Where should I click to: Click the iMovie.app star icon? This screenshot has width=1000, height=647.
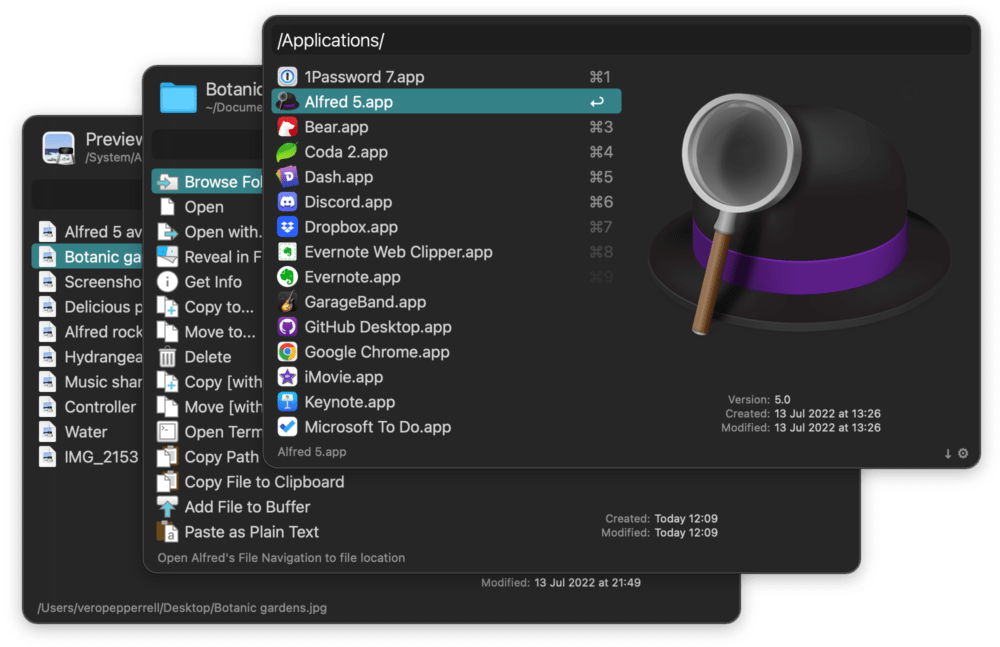[x=288, y=377]
